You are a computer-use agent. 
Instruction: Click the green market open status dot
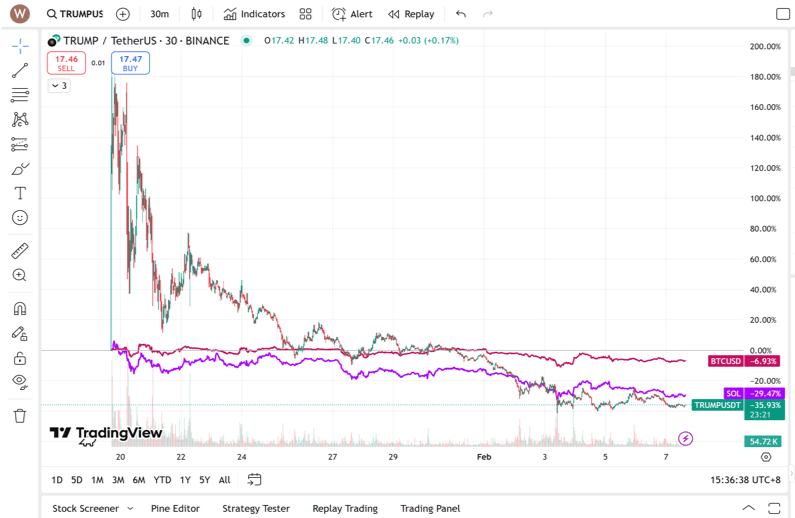(246, 41)
